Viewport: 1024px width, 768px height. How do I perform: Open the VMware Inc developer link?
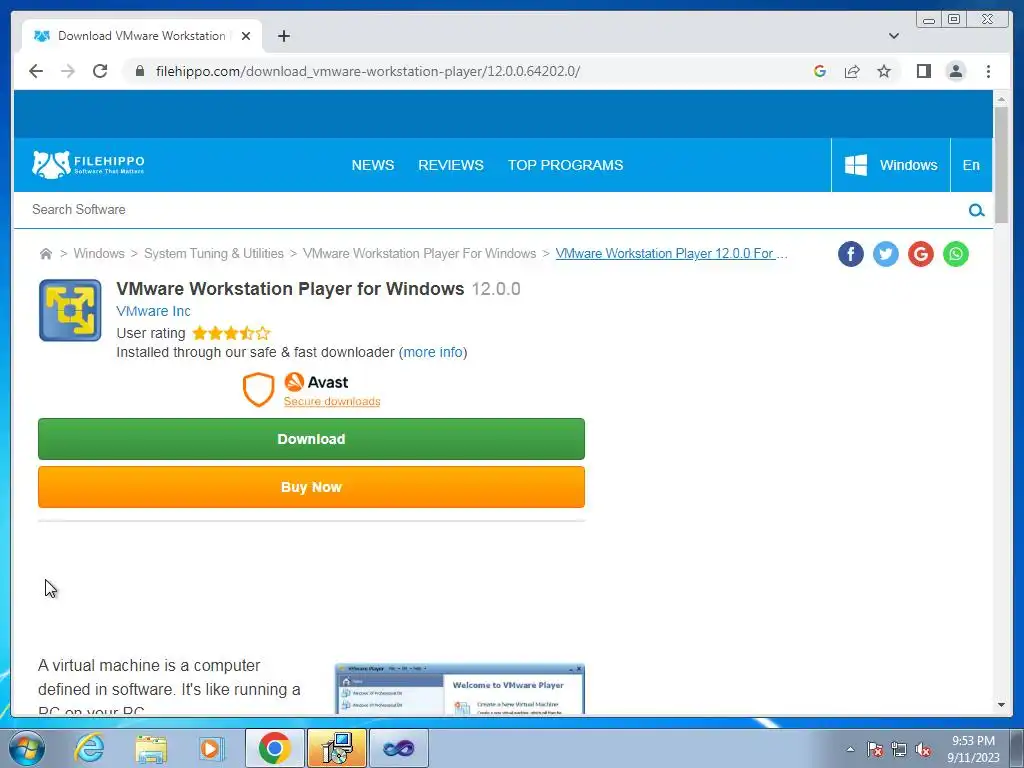(153, 311)
